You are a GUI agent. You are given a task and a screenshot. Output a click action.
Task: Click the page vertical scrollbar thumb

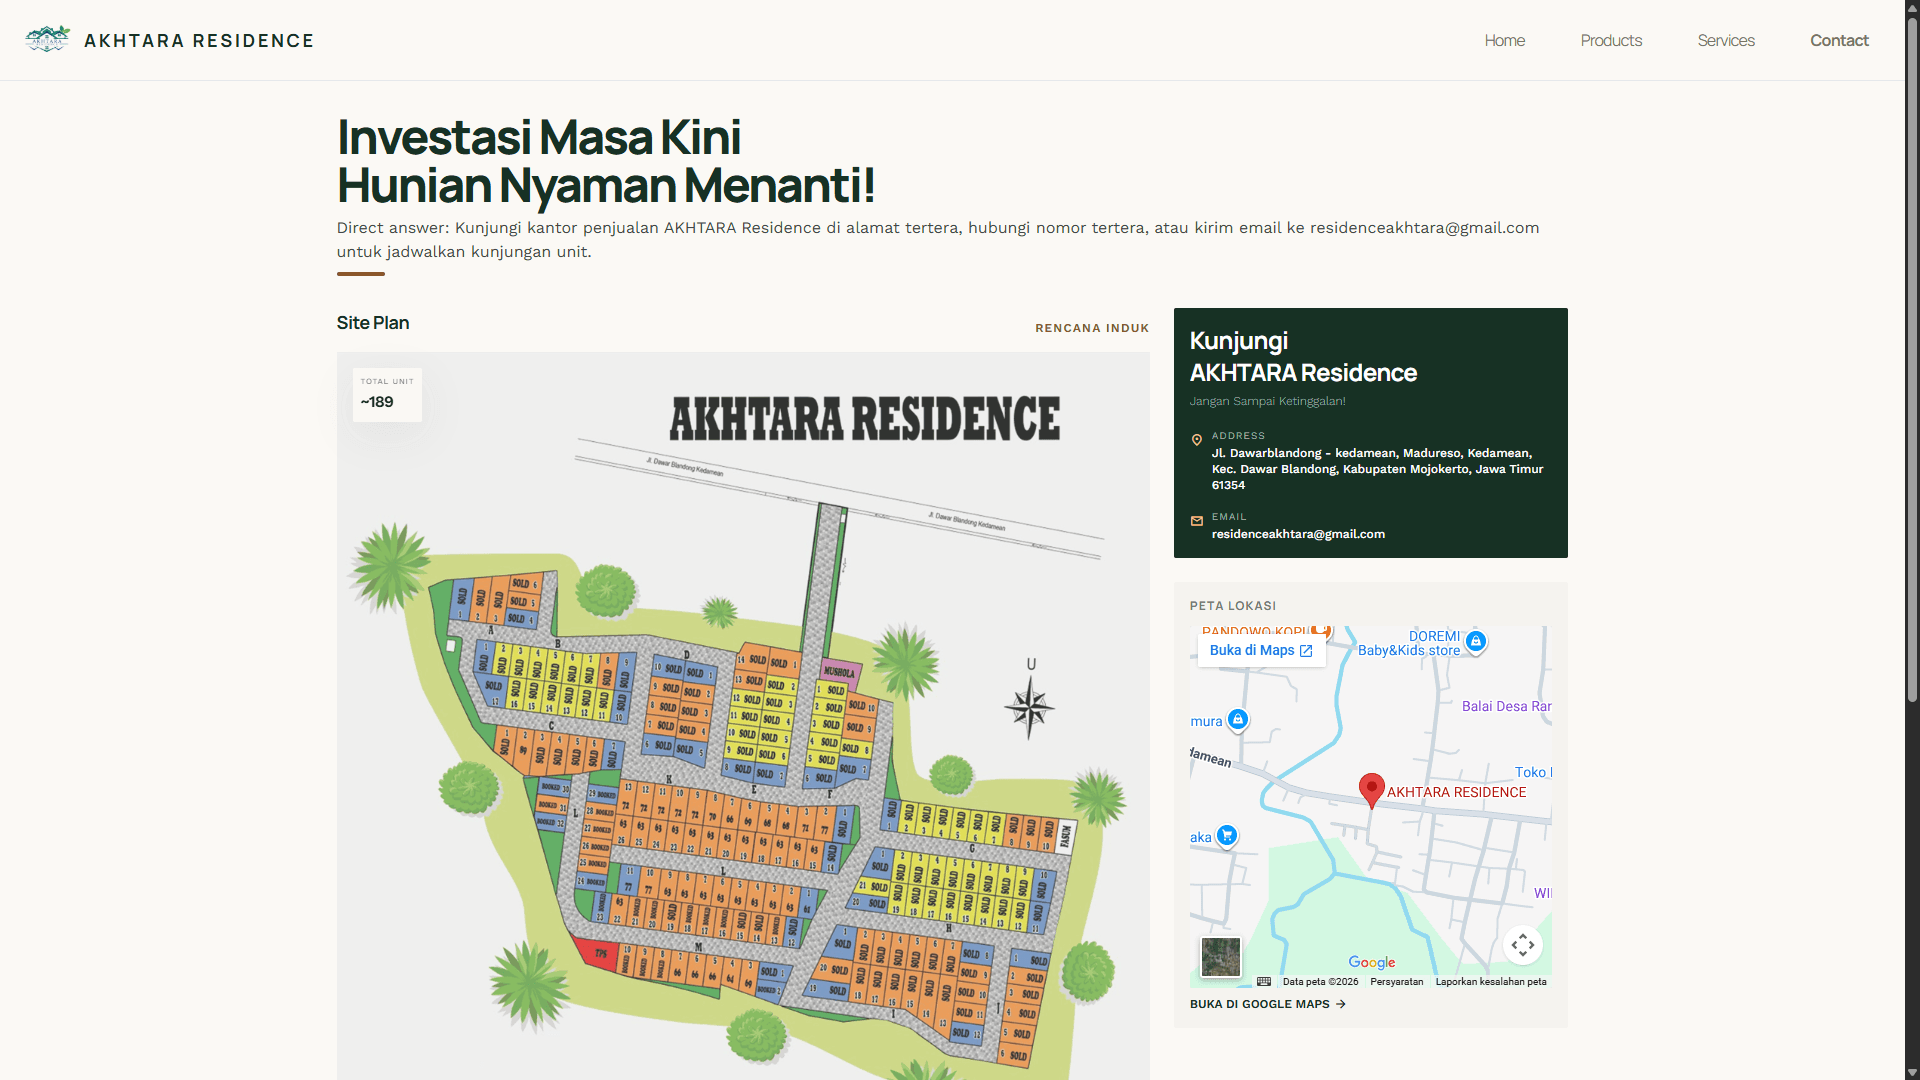pyautogui.click(x=1912, y=360)
